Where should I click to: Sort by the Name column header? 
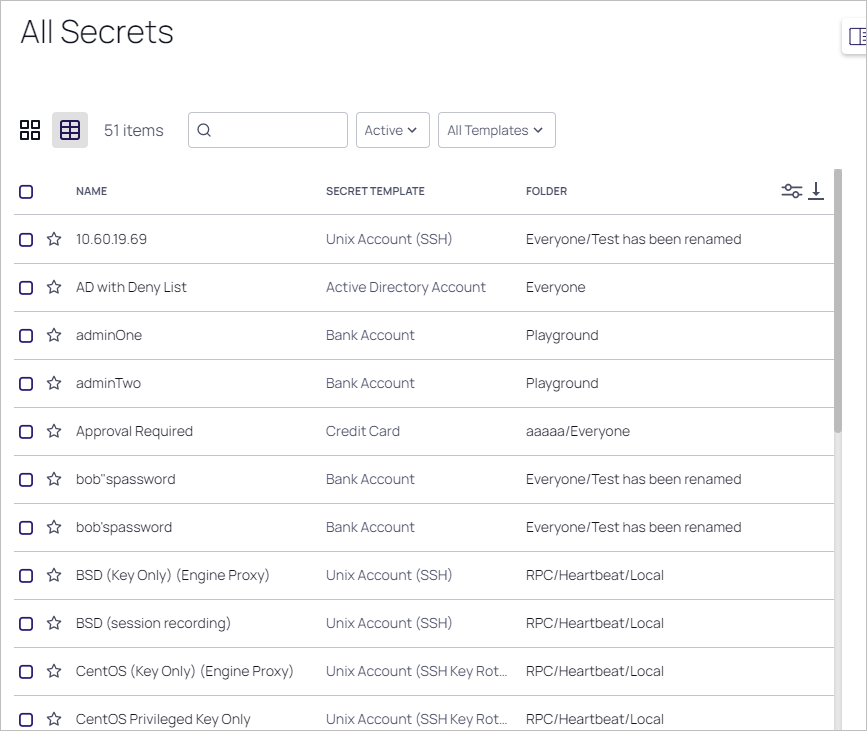click(x=91, y=191)
